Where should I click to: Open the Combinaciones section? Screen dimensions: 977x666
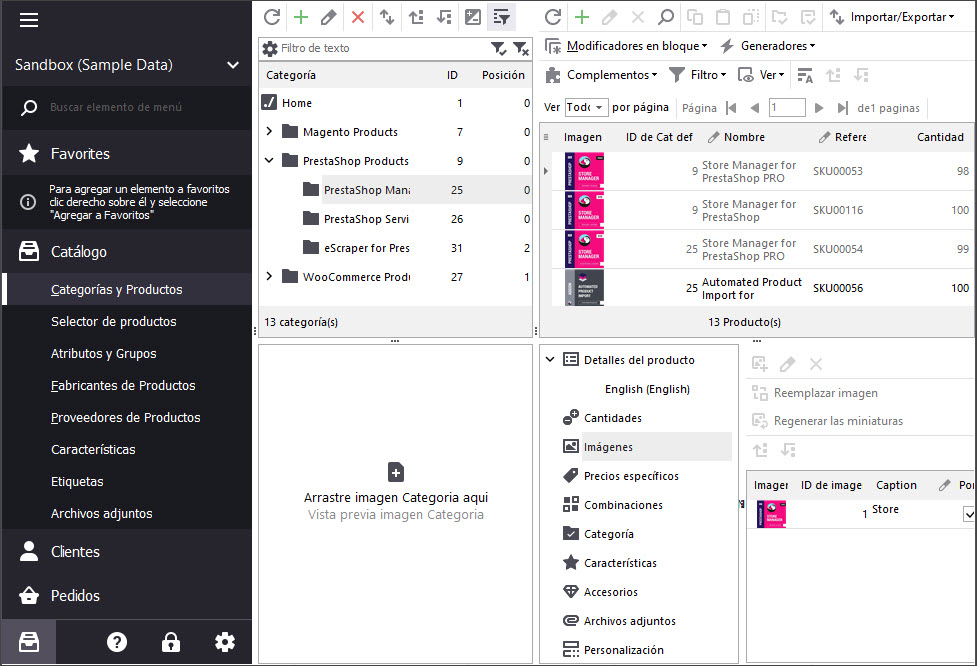tap(623, 505)
